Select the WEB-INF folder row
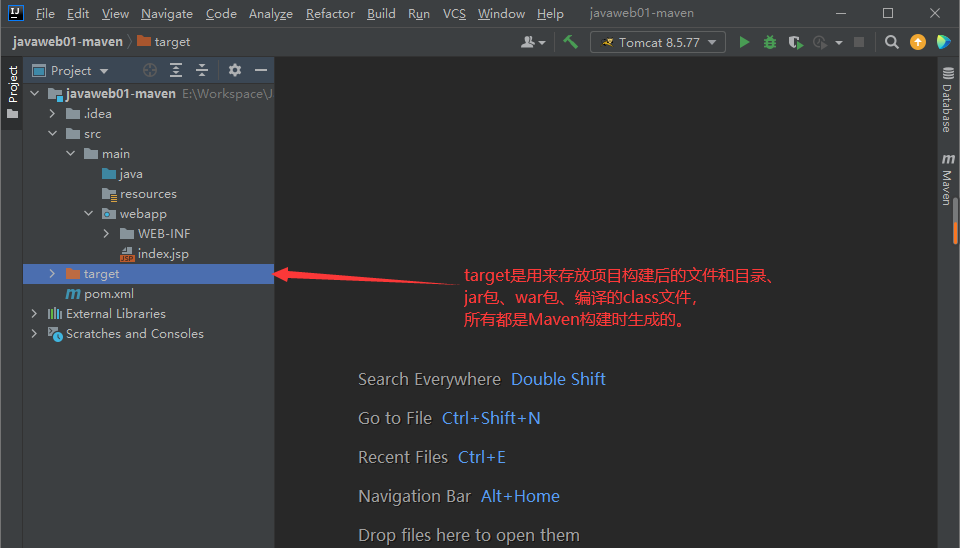This screenshot has height=548, width=960. click(148, 234)
